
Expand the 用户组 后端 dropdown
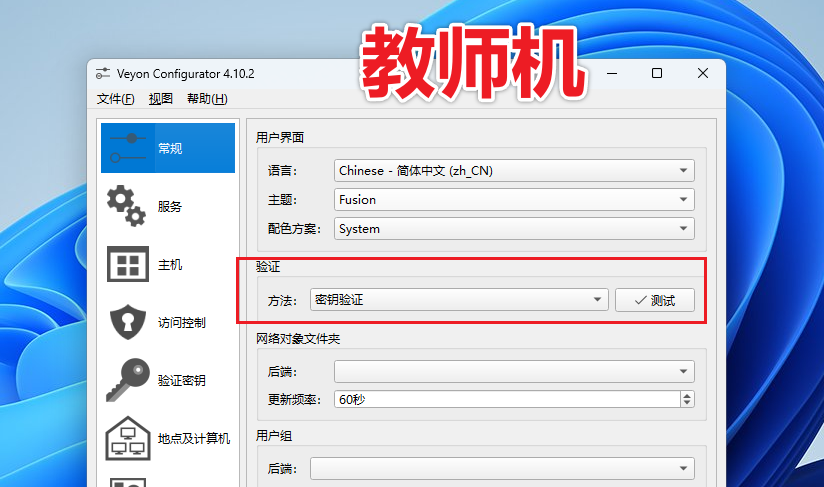tap(502, 468)
